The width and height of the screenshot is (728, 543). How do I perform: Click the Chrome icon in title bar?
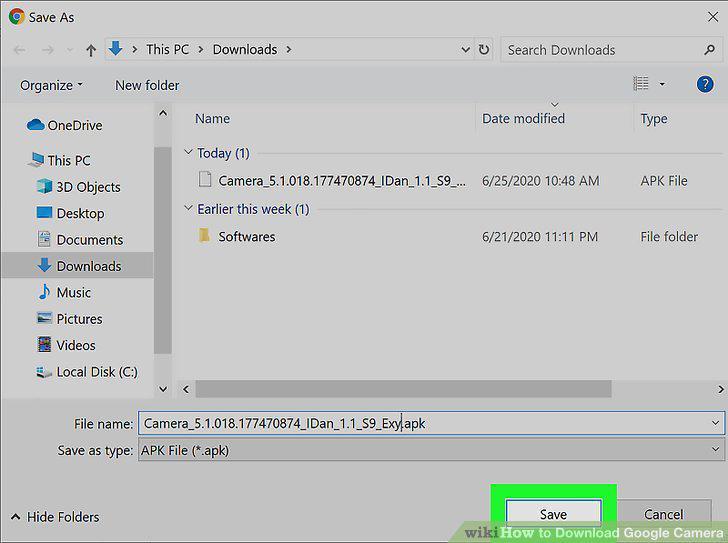point(17,17)
